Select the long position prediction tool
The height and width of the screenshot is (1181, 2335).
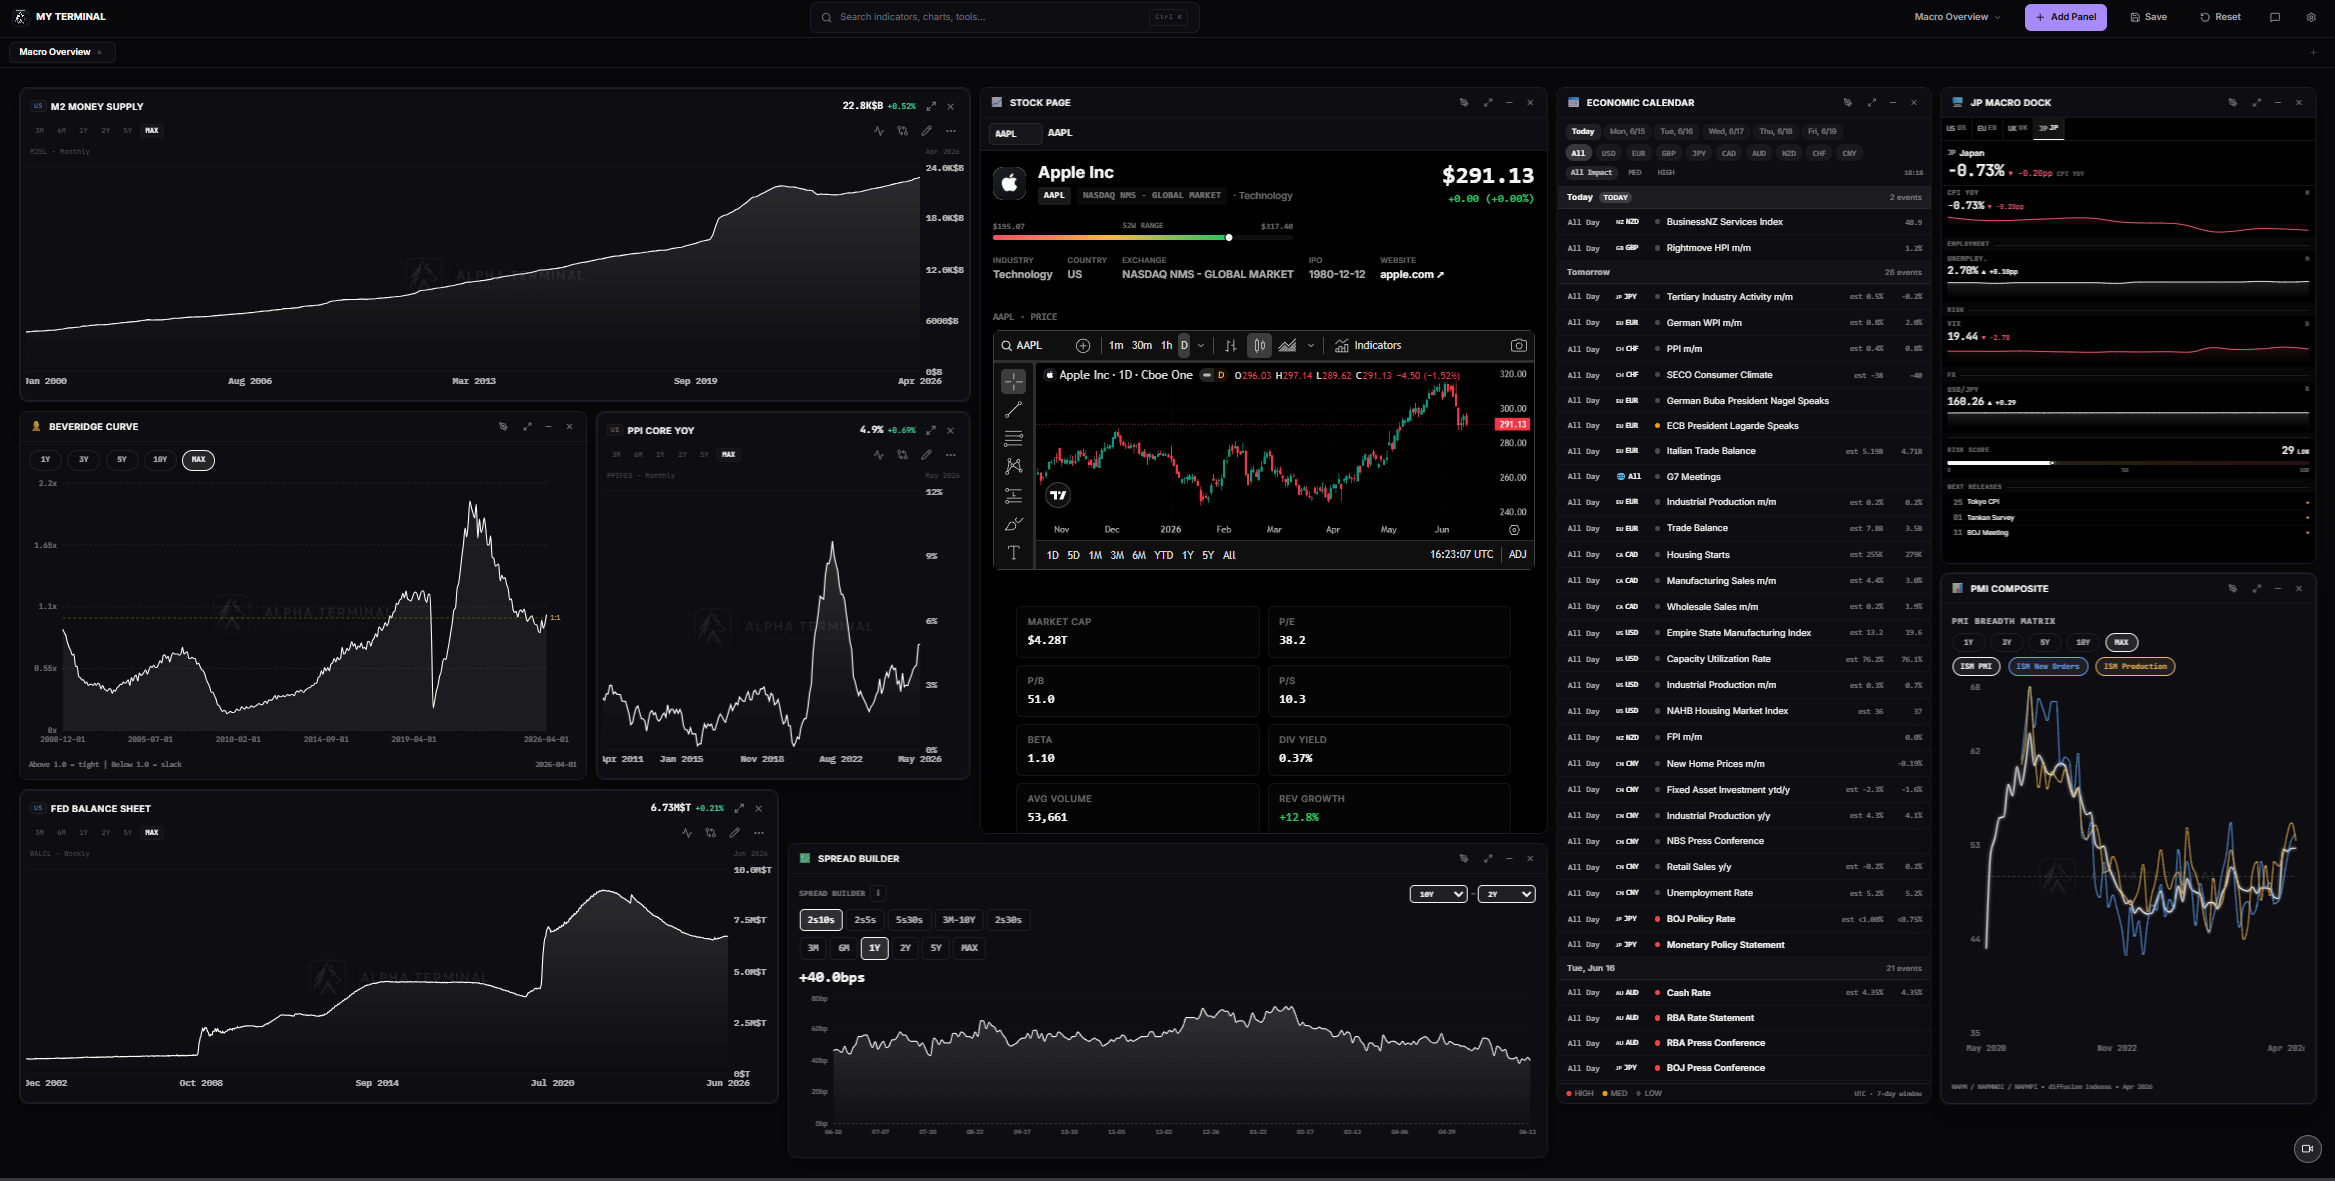1013,495
